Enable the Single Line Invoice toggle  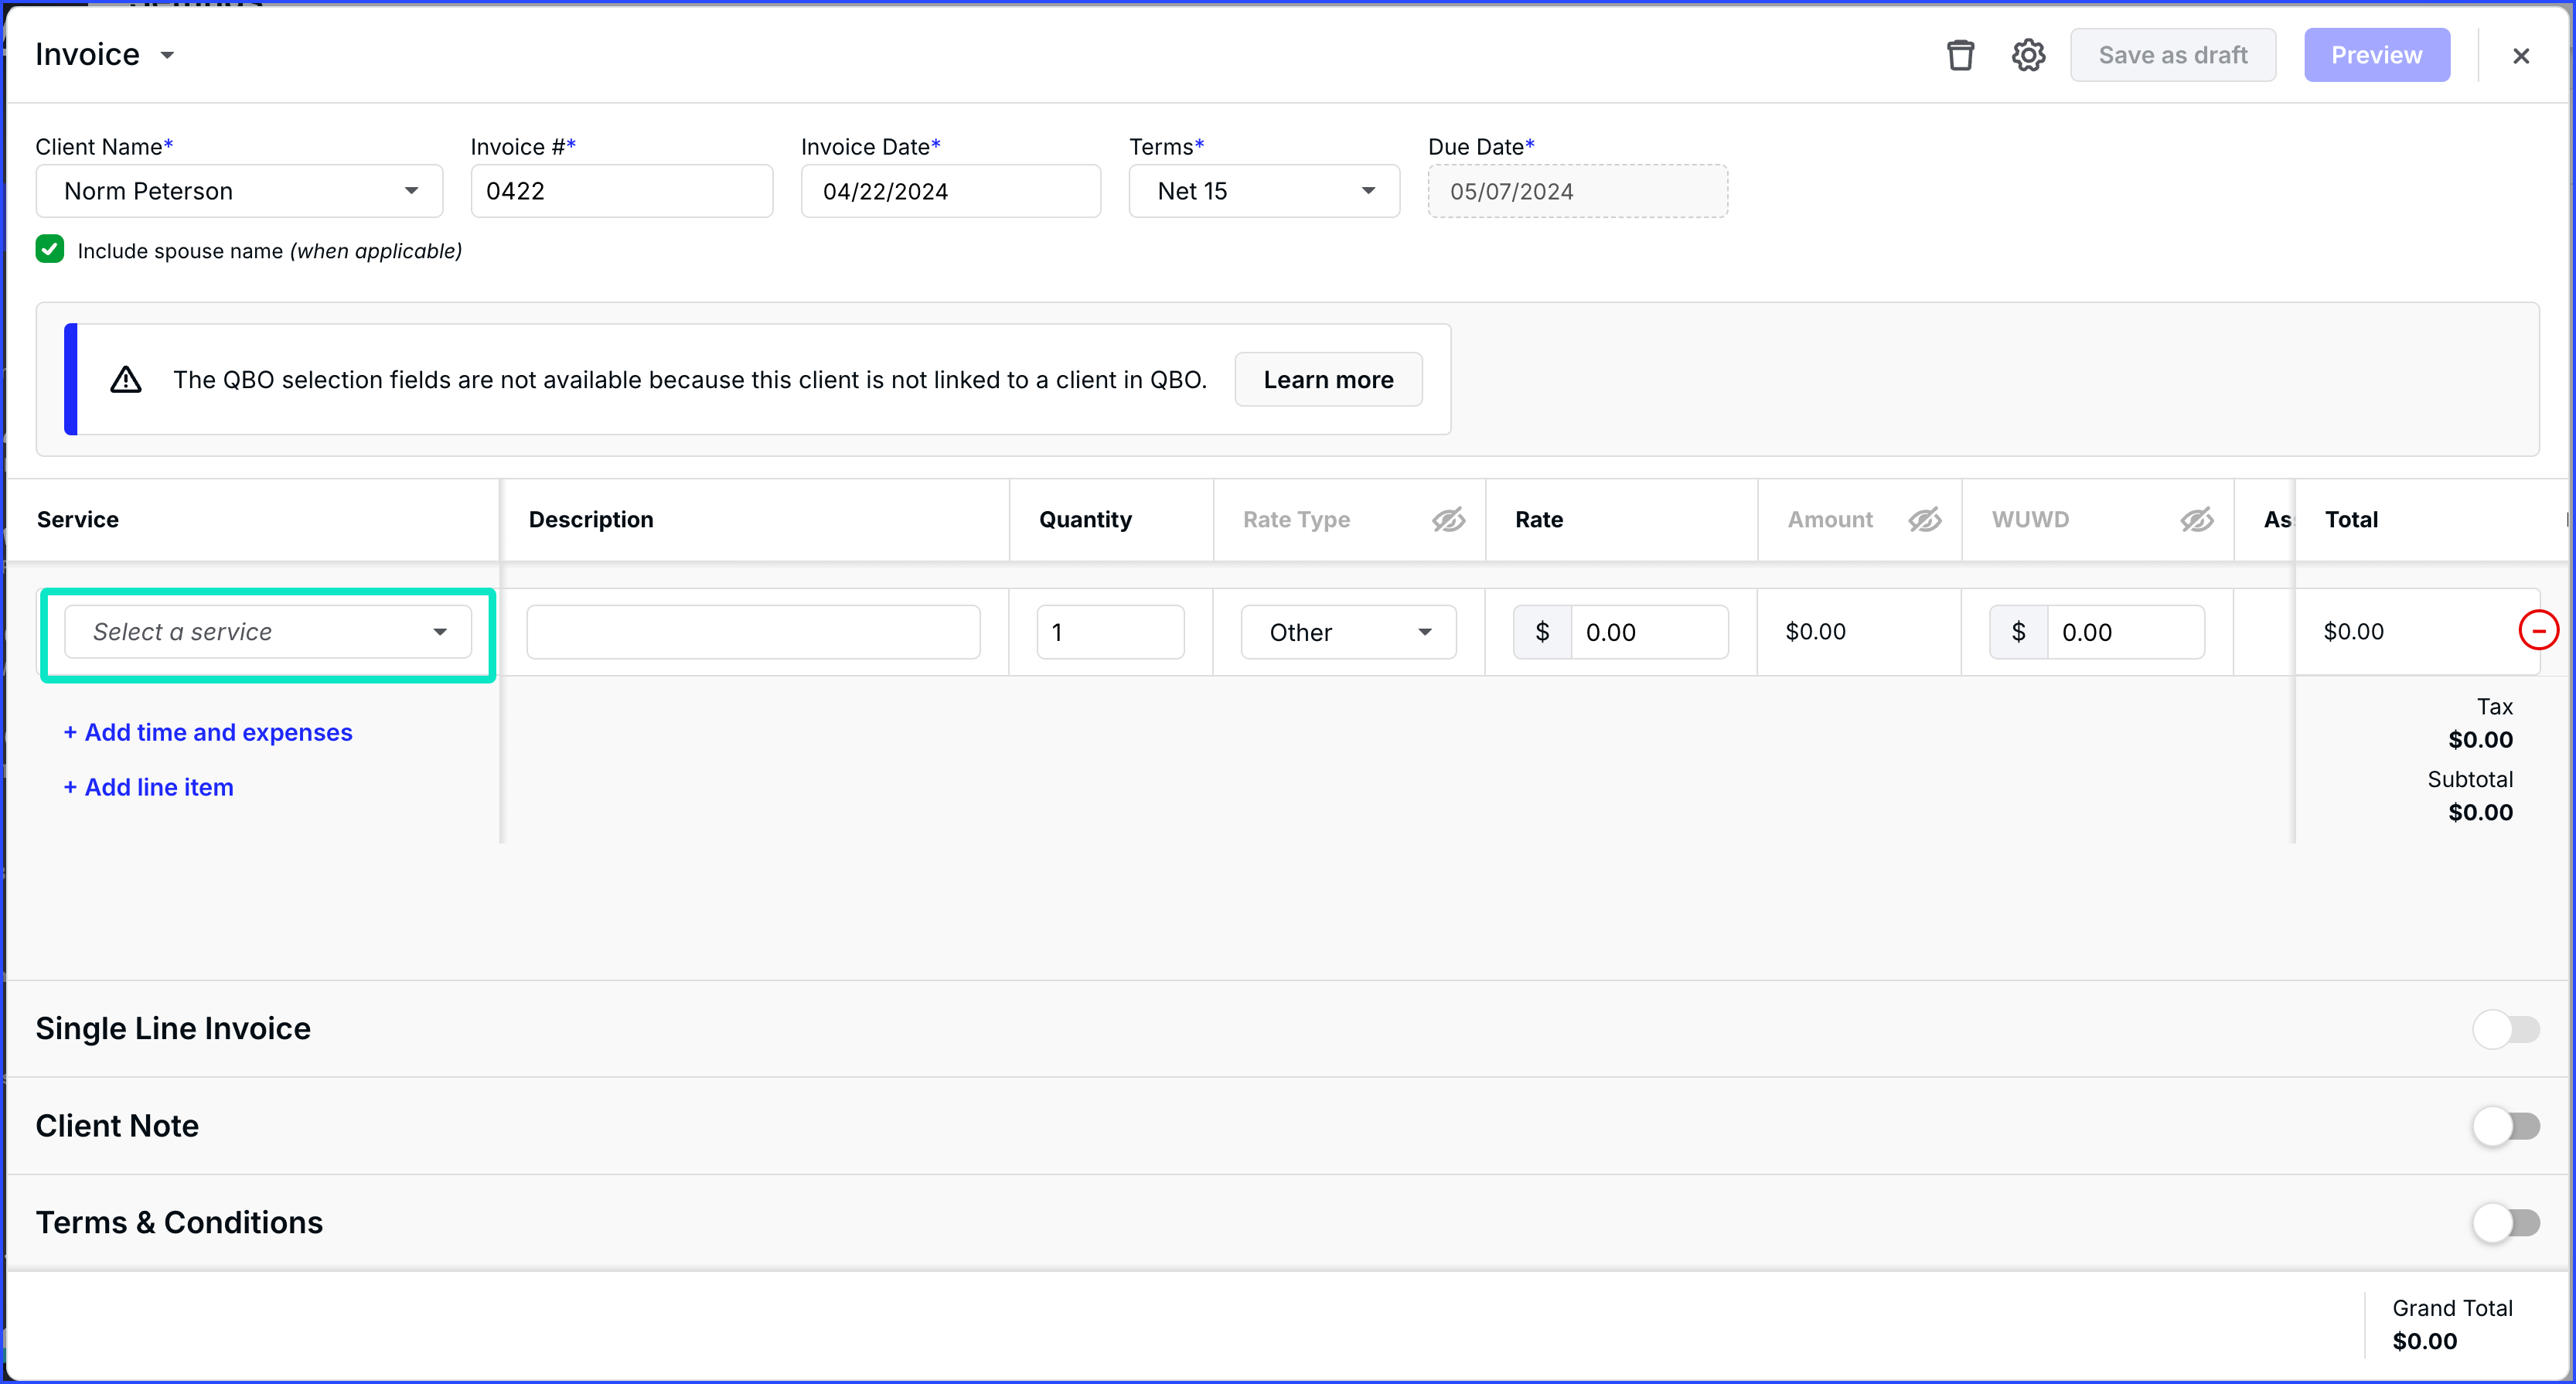(2506, 1029)
